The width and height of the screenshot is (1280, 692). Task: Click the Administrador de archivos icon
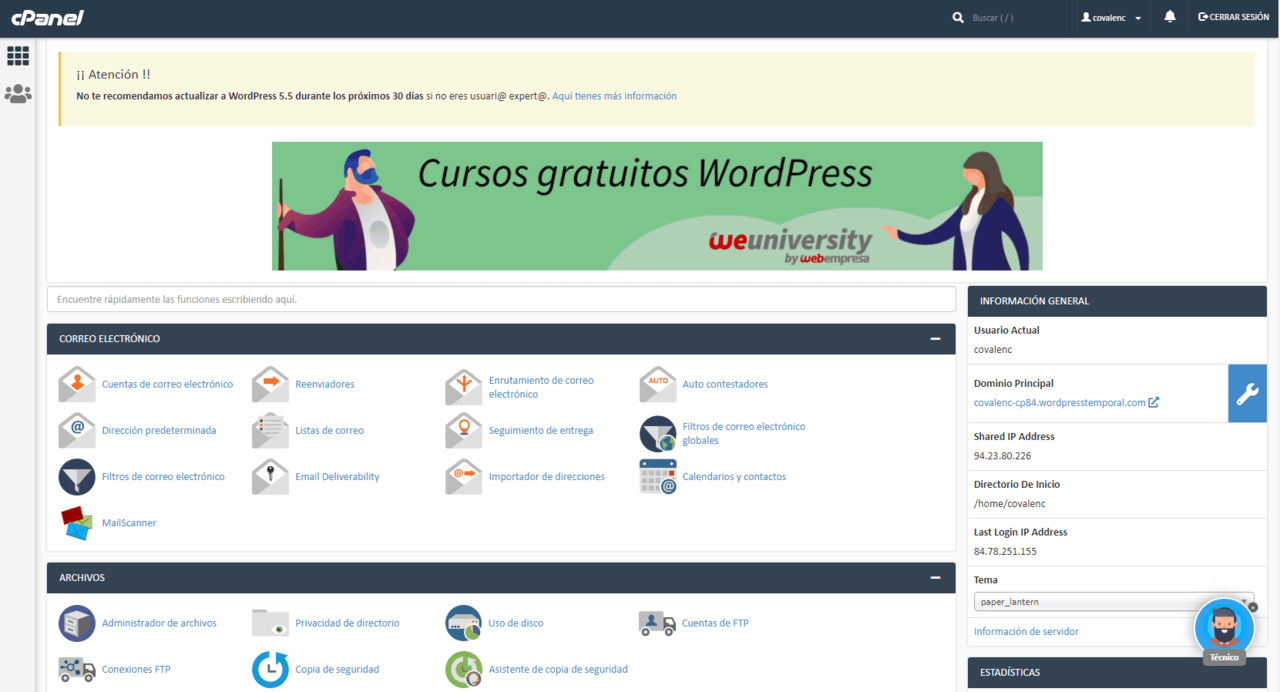(77, 623)
